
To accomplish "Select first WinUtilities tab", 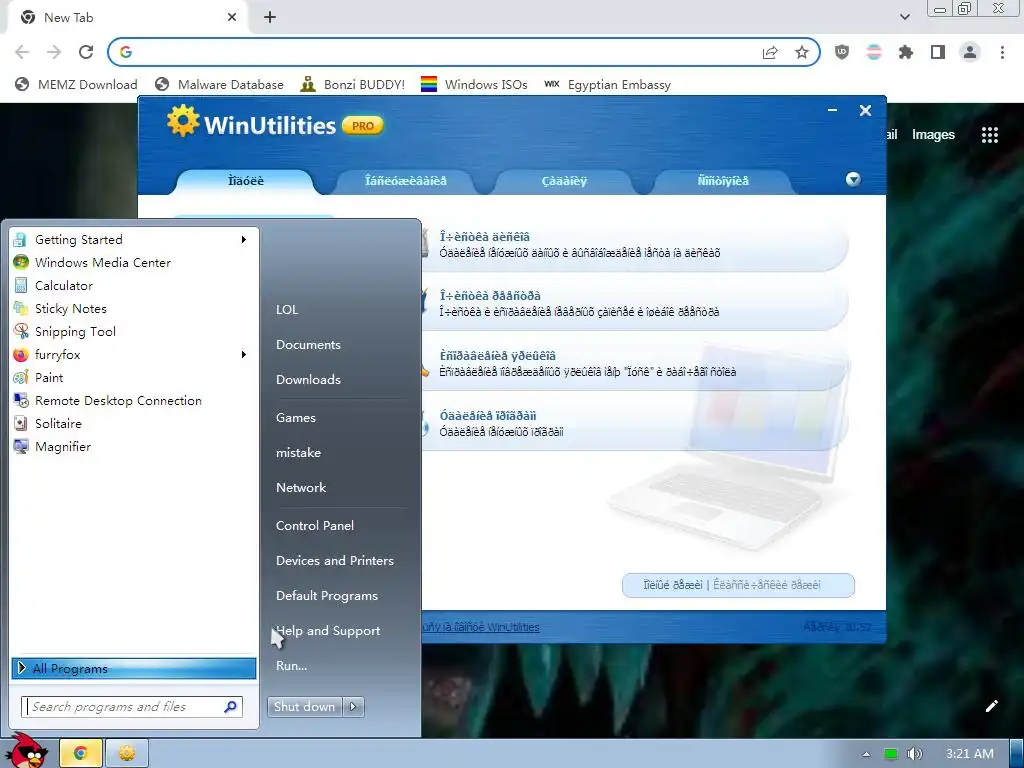I will [246, 181].
